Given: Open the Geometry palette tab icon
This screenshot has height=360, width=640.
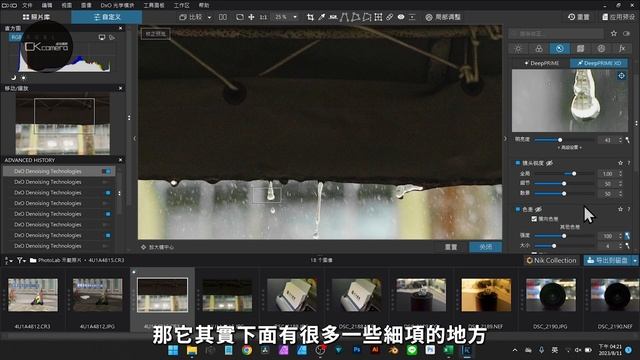Looking at the screenshot, I should (580, 49).
